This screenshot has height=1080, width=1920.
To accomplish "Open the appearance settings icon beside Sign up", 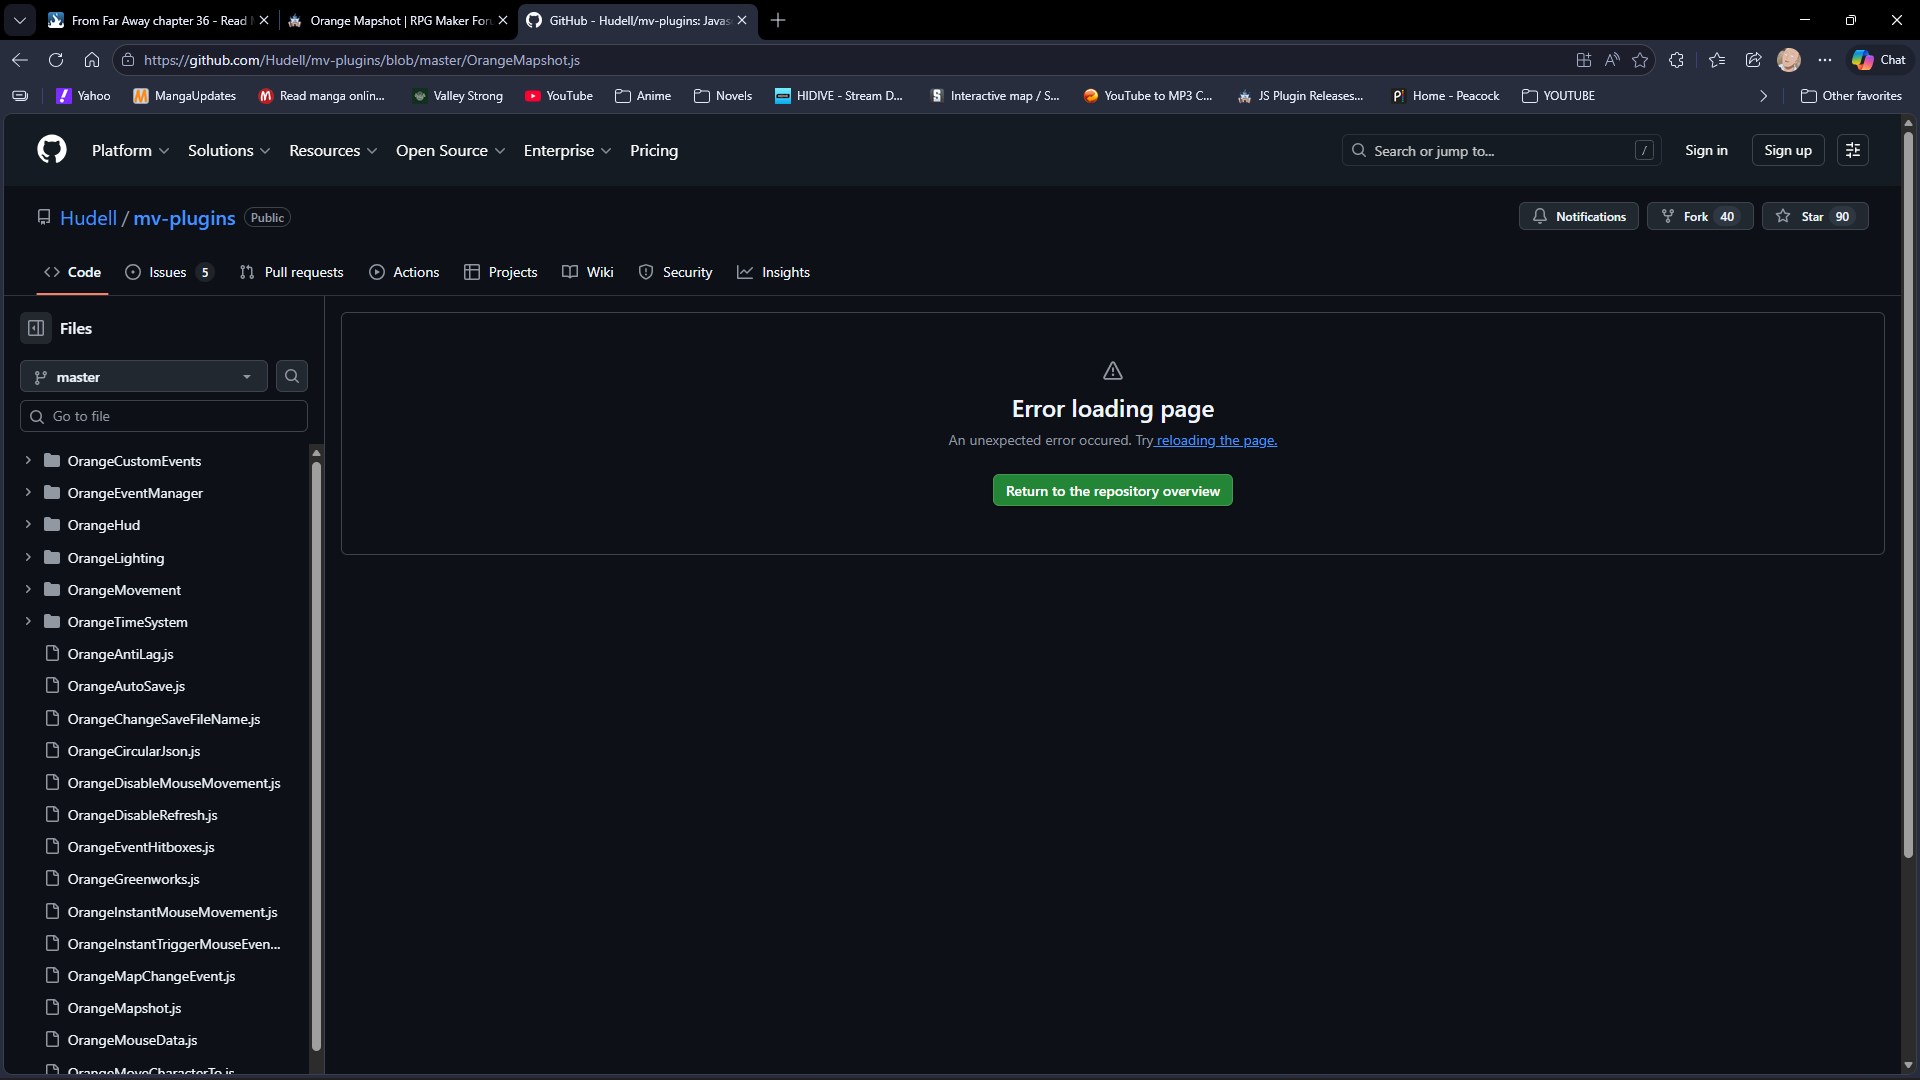I will pos(1853,150).
